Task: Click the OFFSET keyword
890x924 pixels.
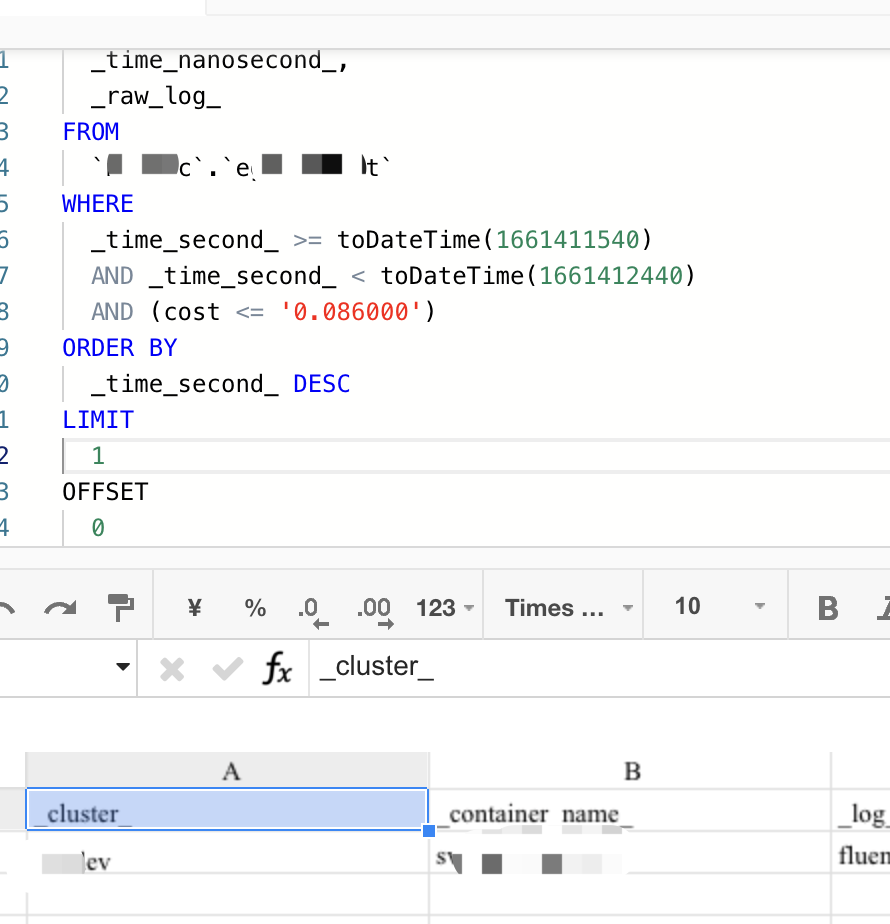Action: pos(106,491)
